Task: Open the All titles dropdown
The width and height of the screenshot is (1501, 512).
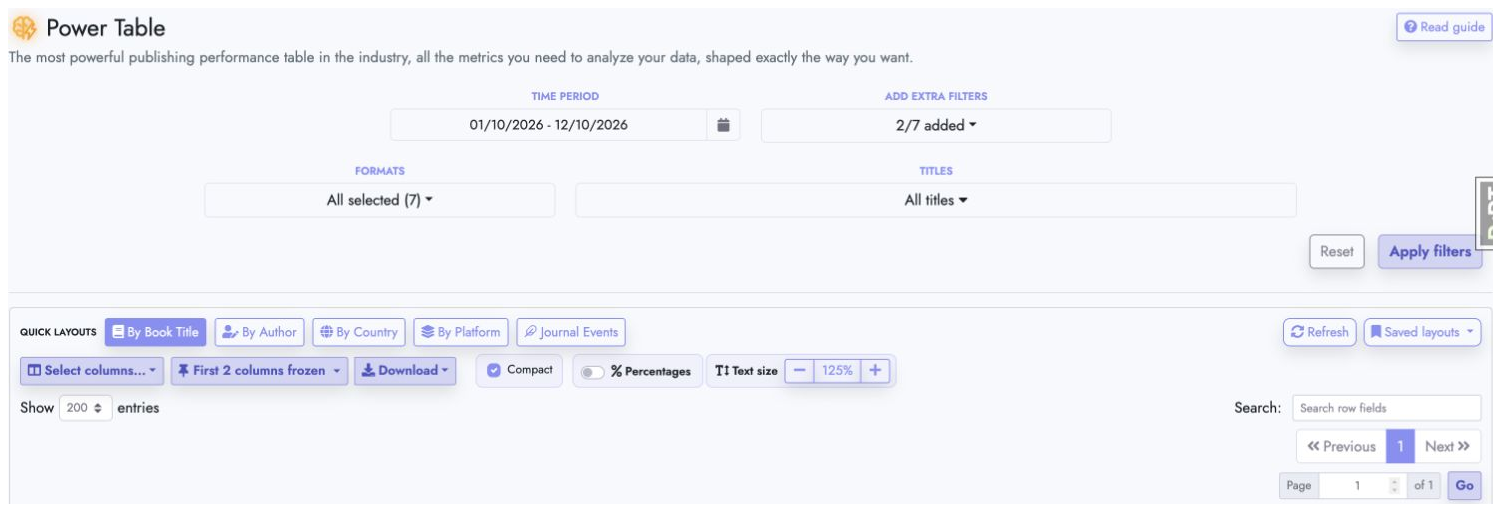Action: click(x=936, y=200)
